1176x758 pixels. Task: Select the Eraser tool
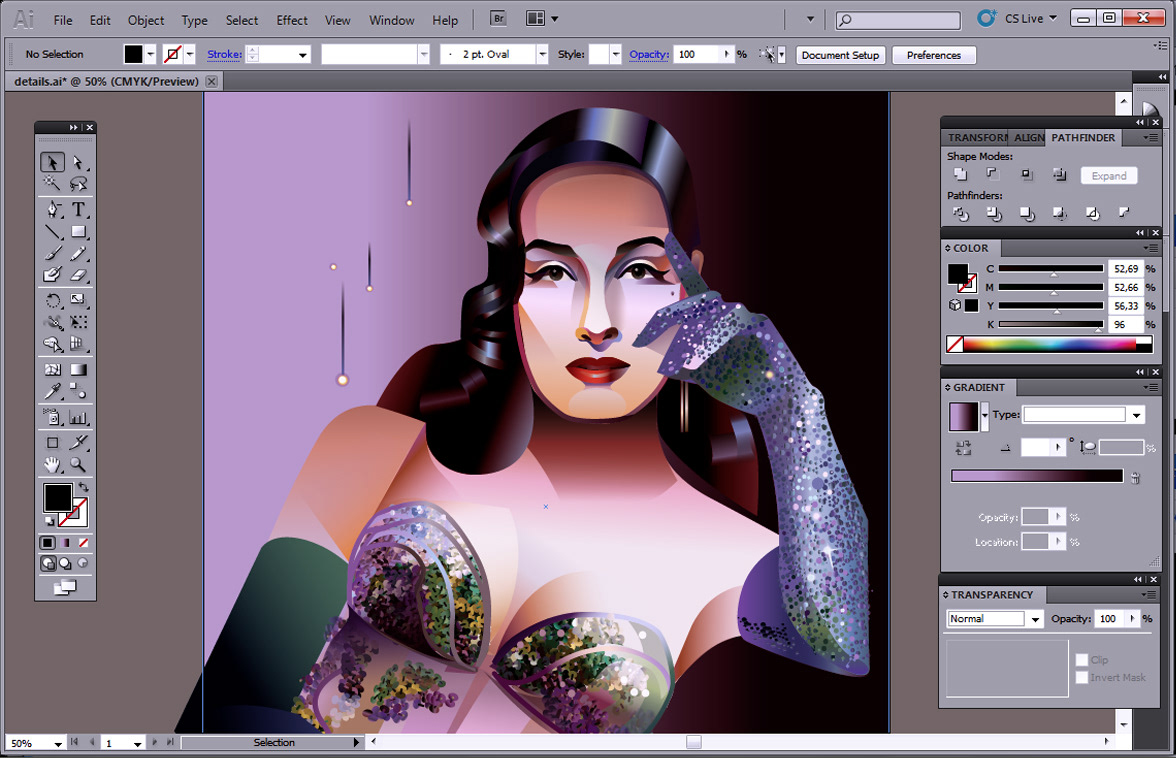tap(78, 275)
